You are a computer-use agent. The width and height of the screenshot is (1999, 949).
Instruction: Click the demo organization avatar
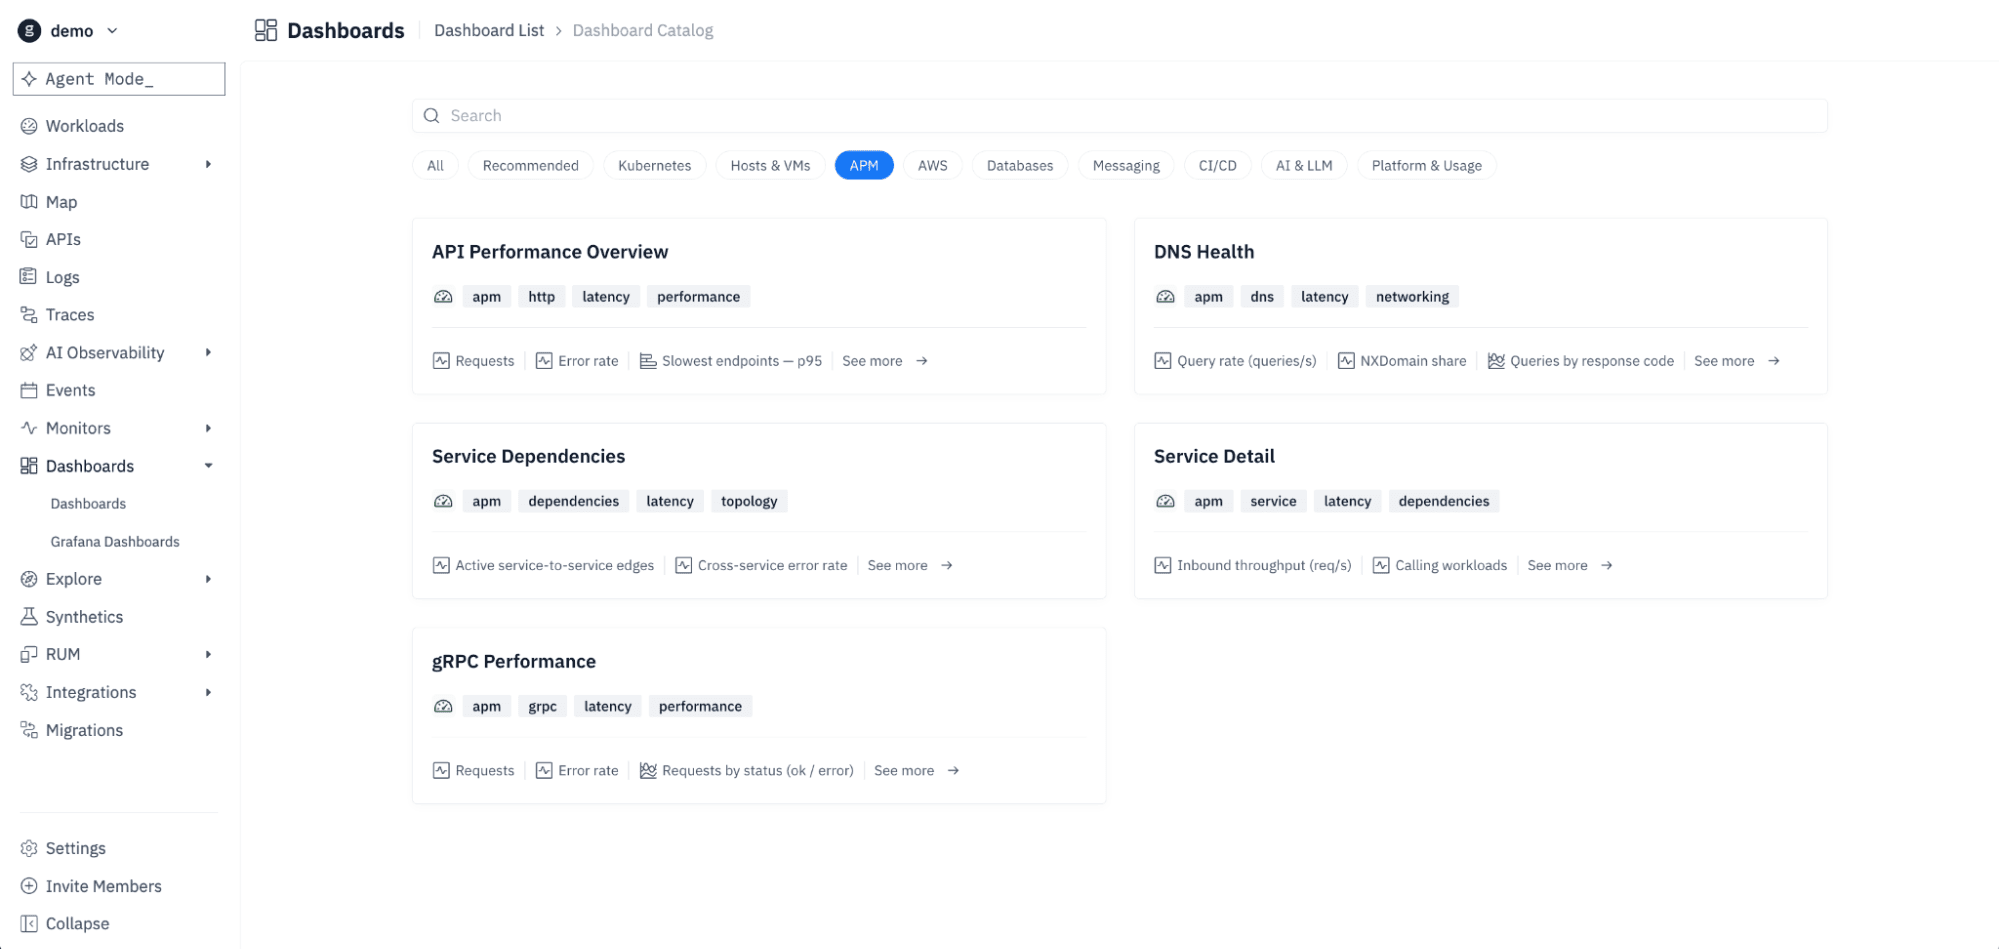coord(30,31)
